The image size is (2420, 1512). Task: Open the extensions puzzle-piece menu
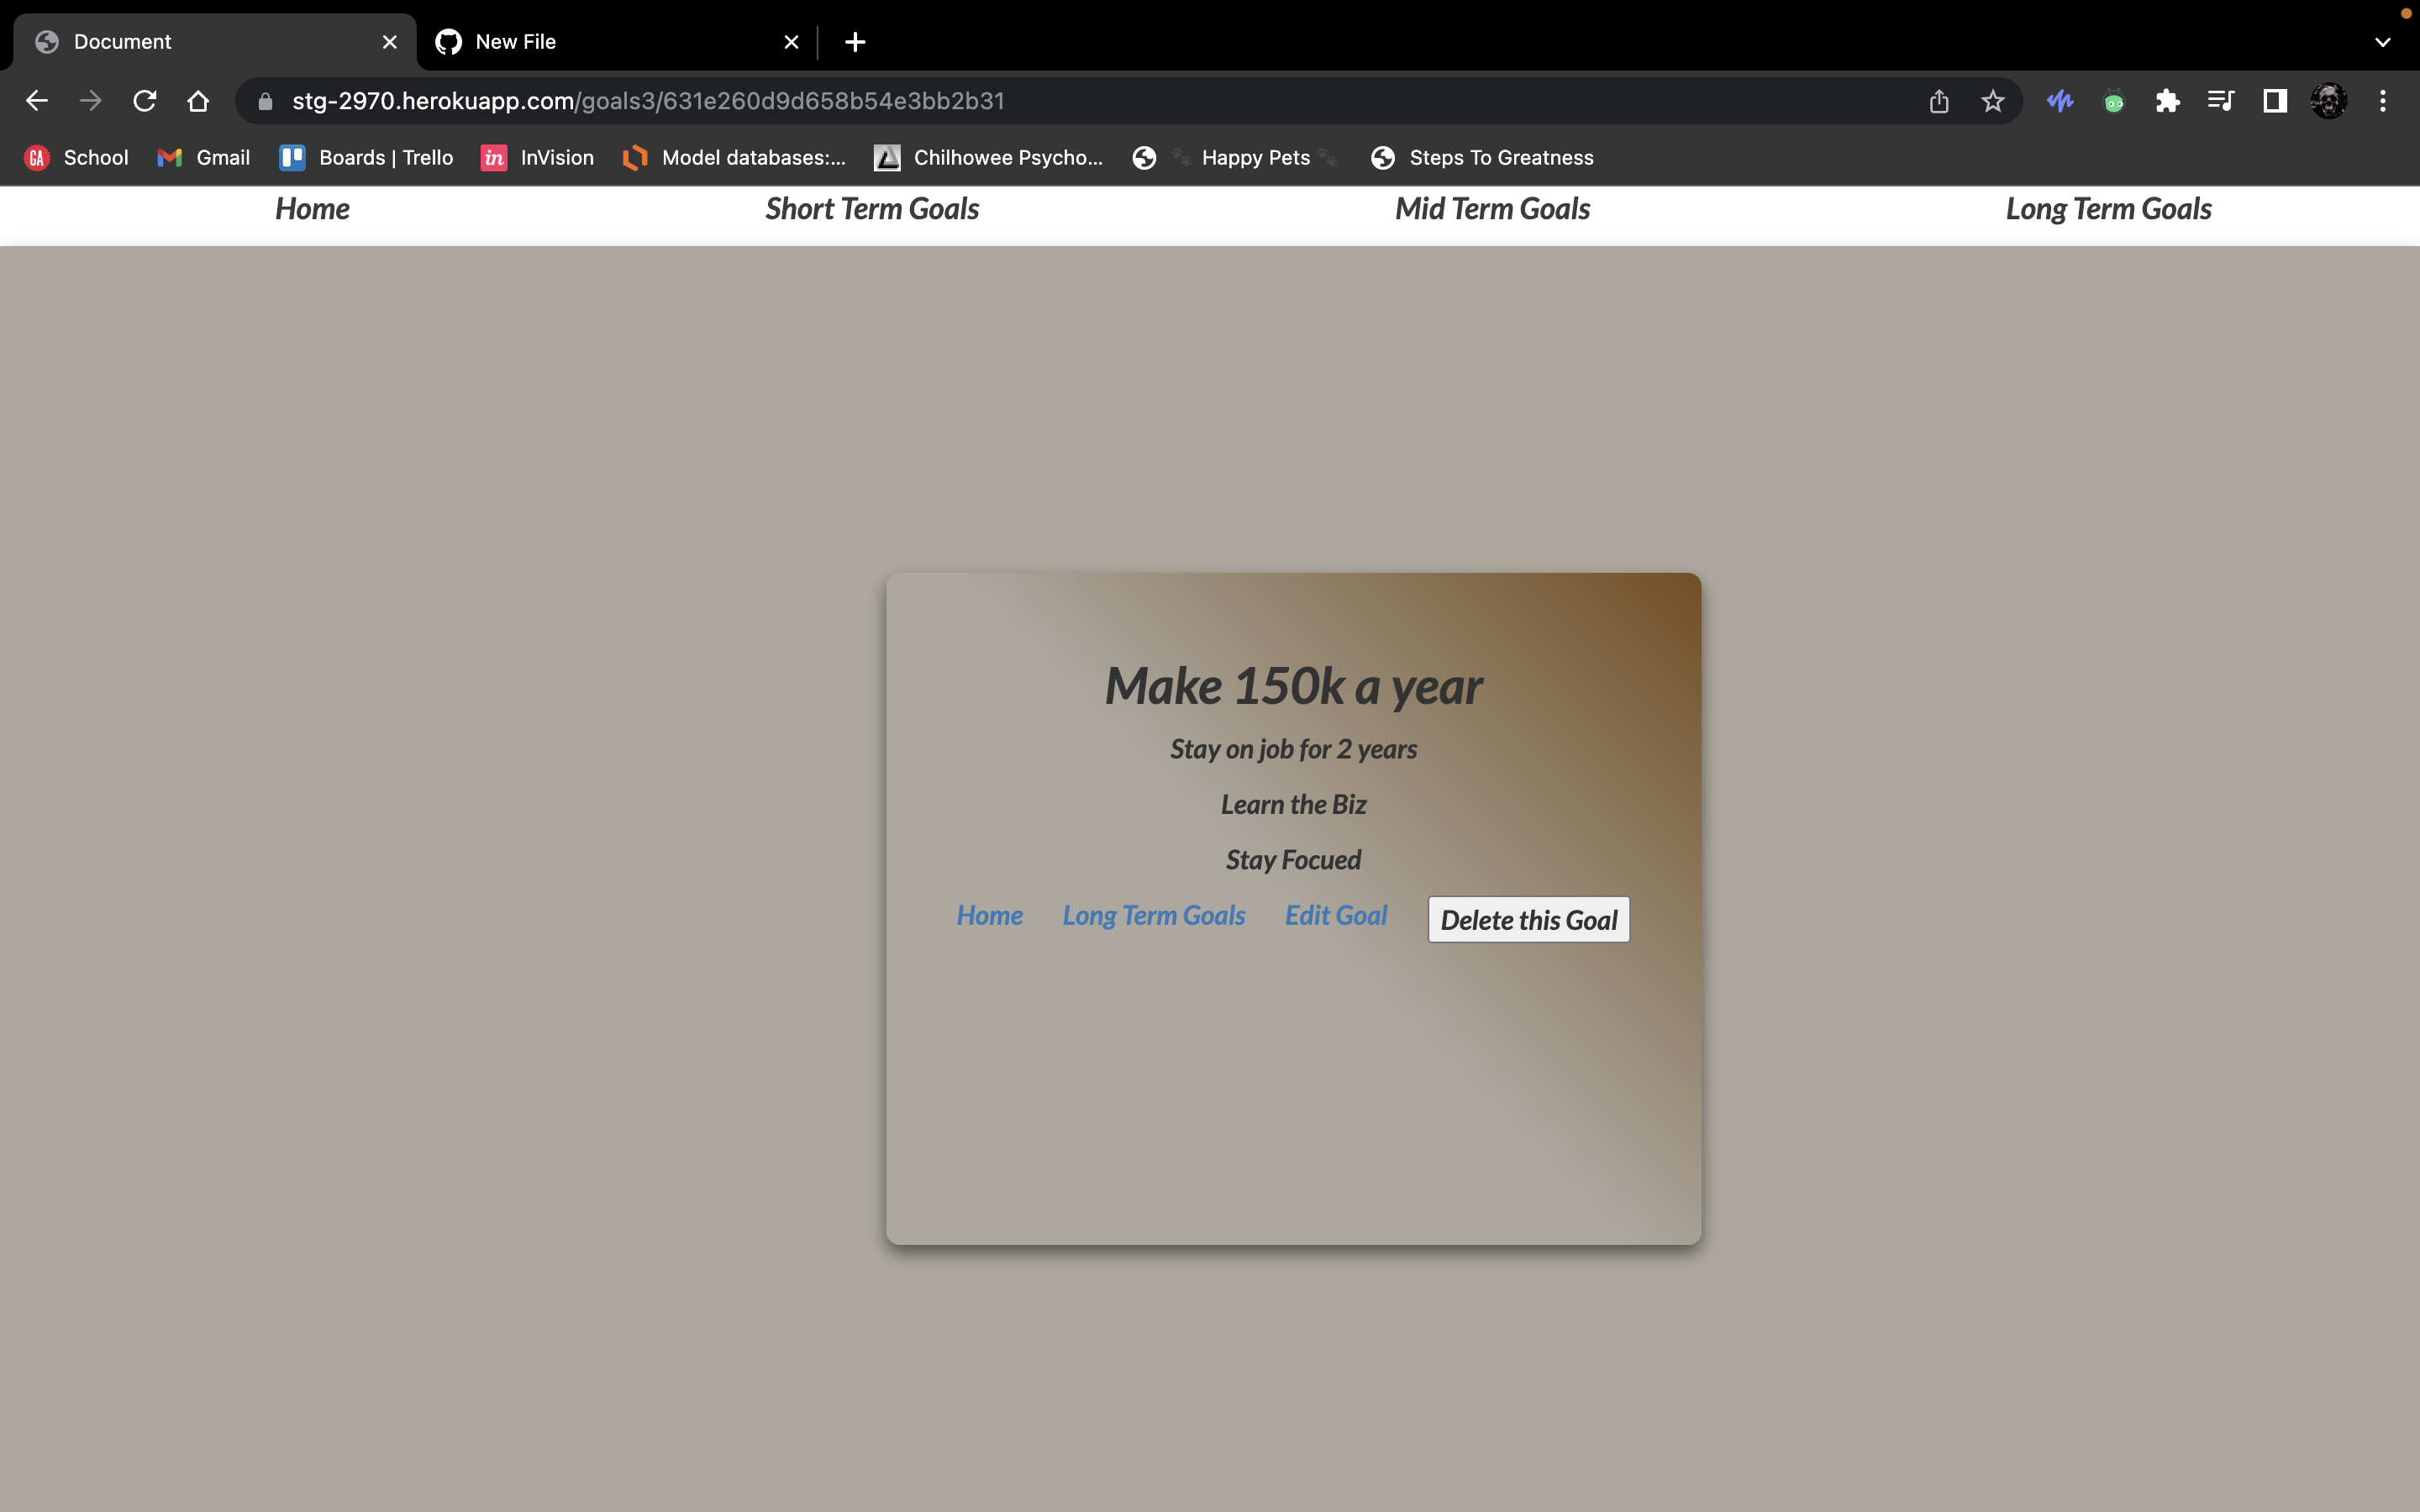click(x=2166, y=100)
